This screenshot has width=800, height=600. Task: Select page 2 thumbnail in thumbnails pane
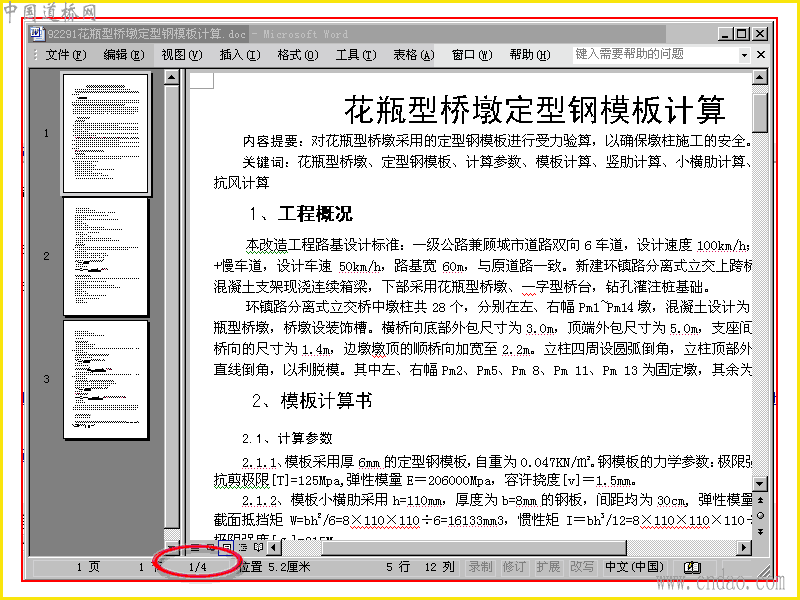pos(106,256)
